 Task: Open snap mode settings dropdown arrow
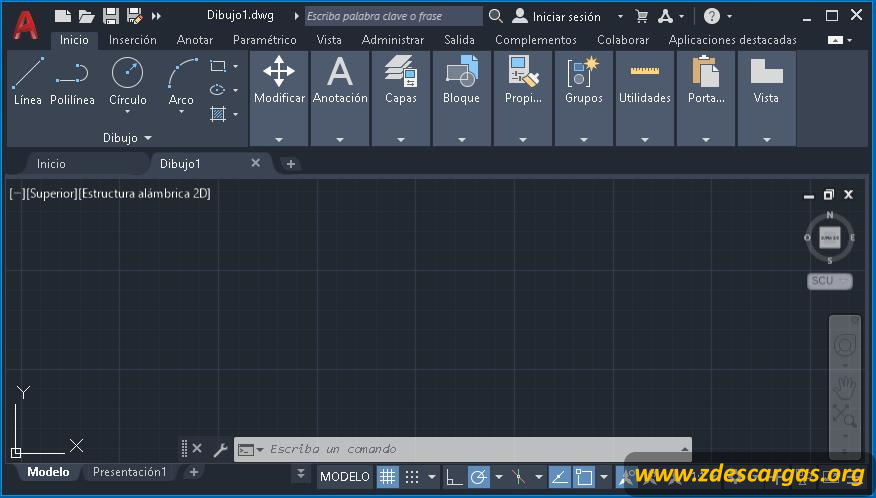pyautogui.click(x=431, y=477)
